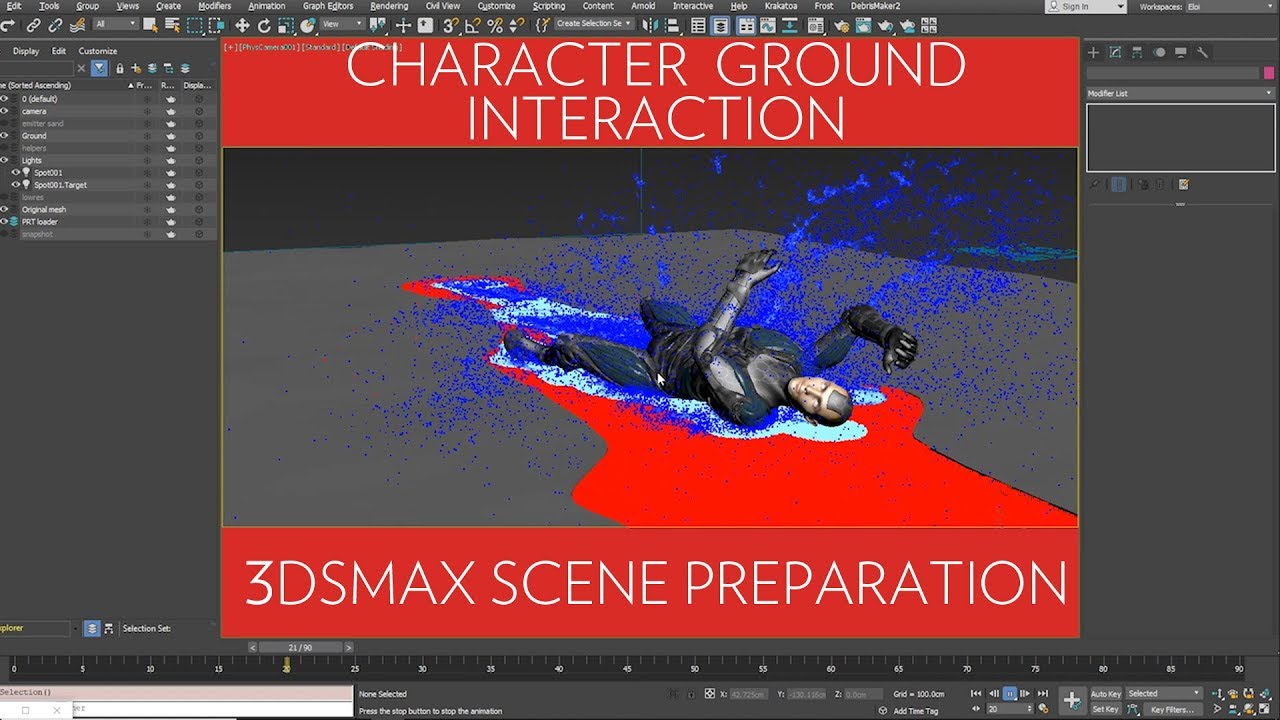This screenshot has width=1280, height=720.
Task: Click the Unlink Selection chain icon
Action: click(x=55, y=25)
